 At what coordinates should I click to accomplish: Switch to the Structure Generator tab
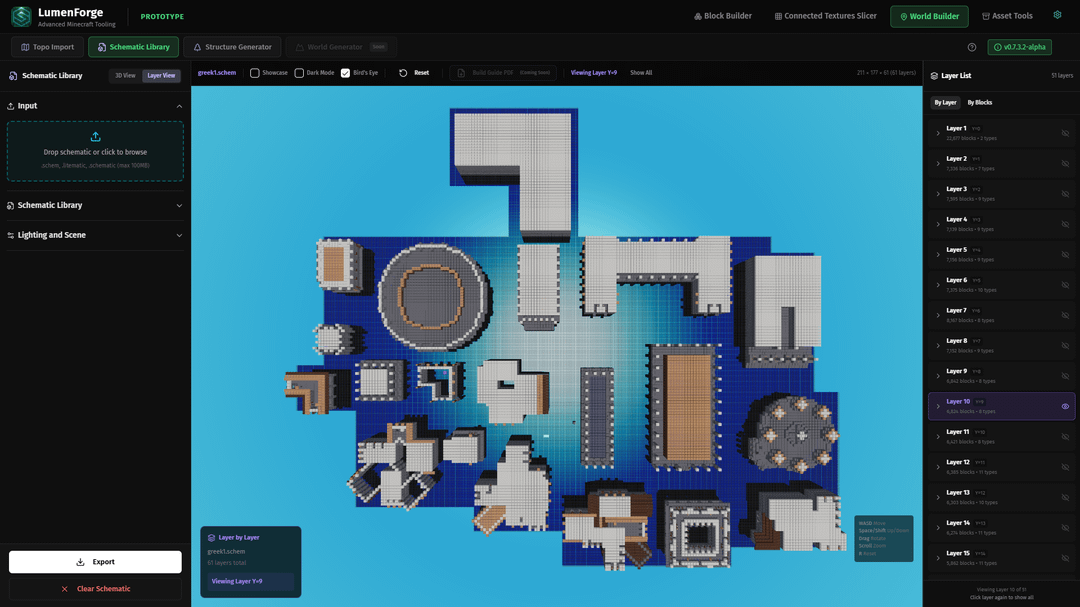pyautogui.click(x=232, y=47)
